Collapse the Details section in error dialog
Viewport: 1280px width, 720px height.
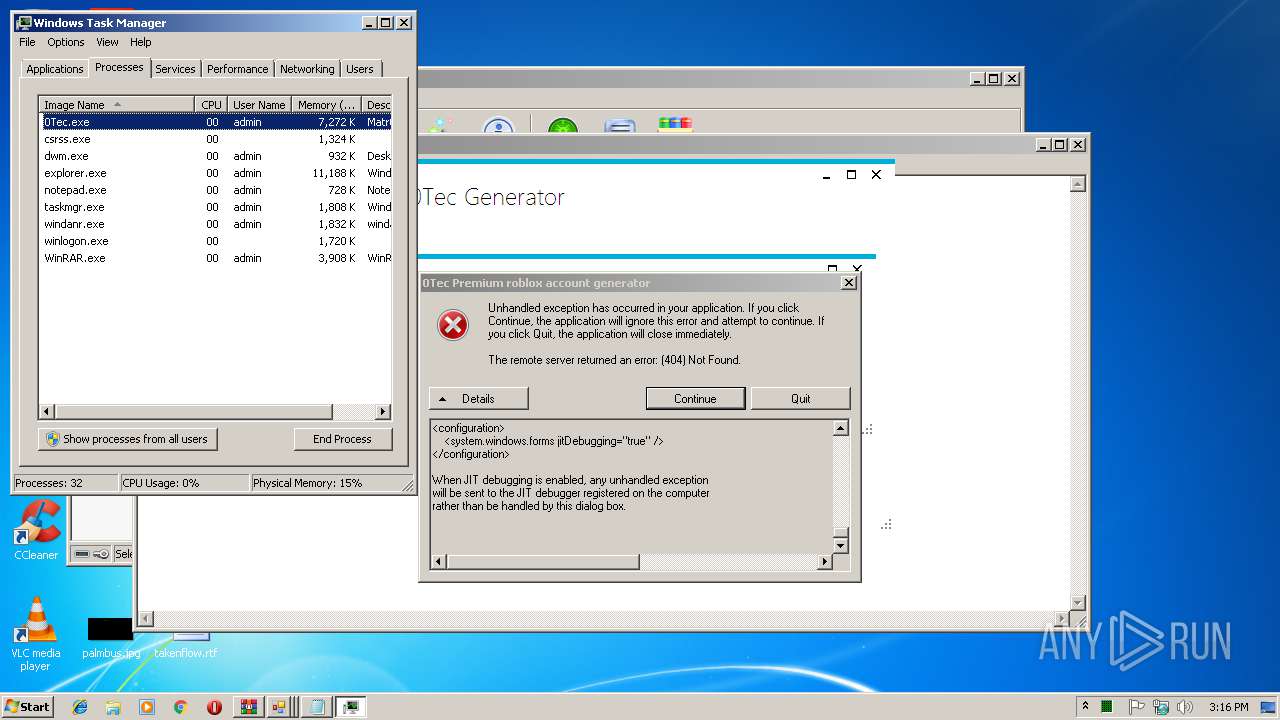coord(479,398)
